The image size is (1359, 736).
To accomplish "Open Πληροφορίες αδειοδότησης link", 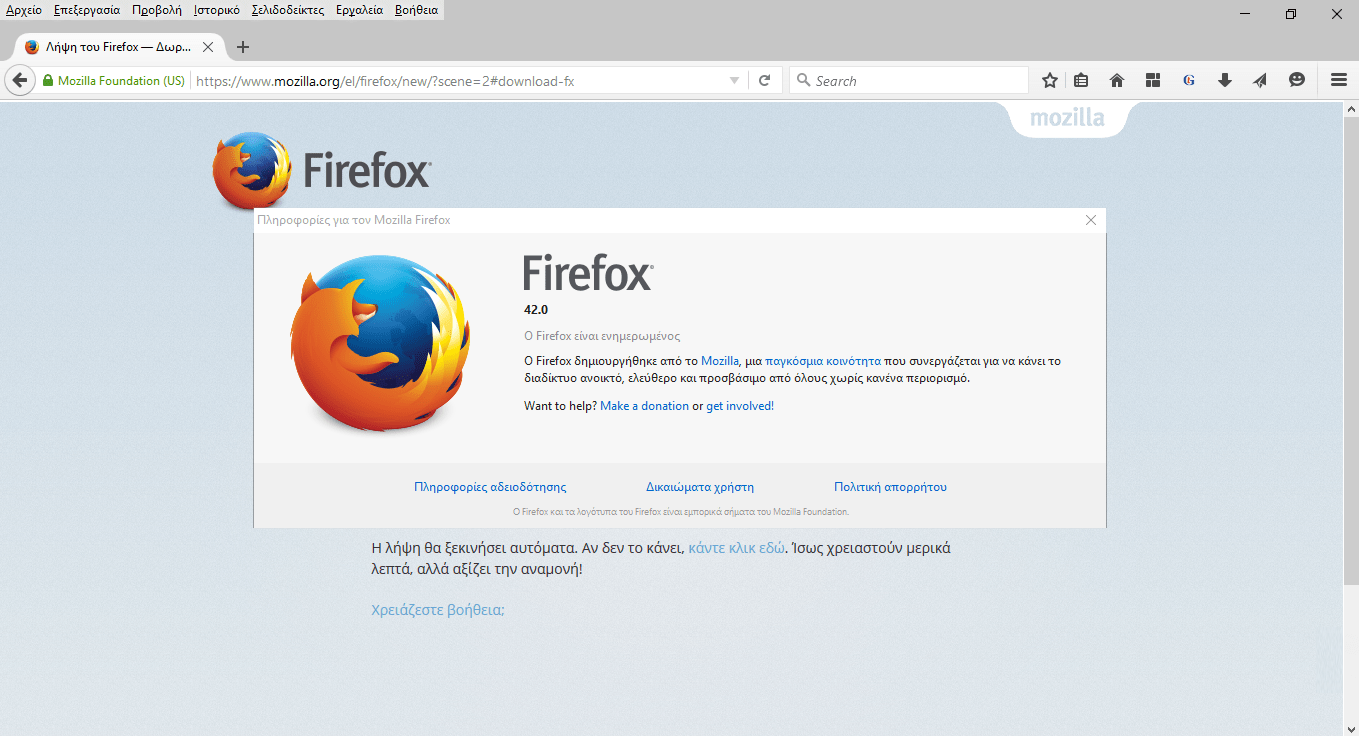I will pos(490,487).
